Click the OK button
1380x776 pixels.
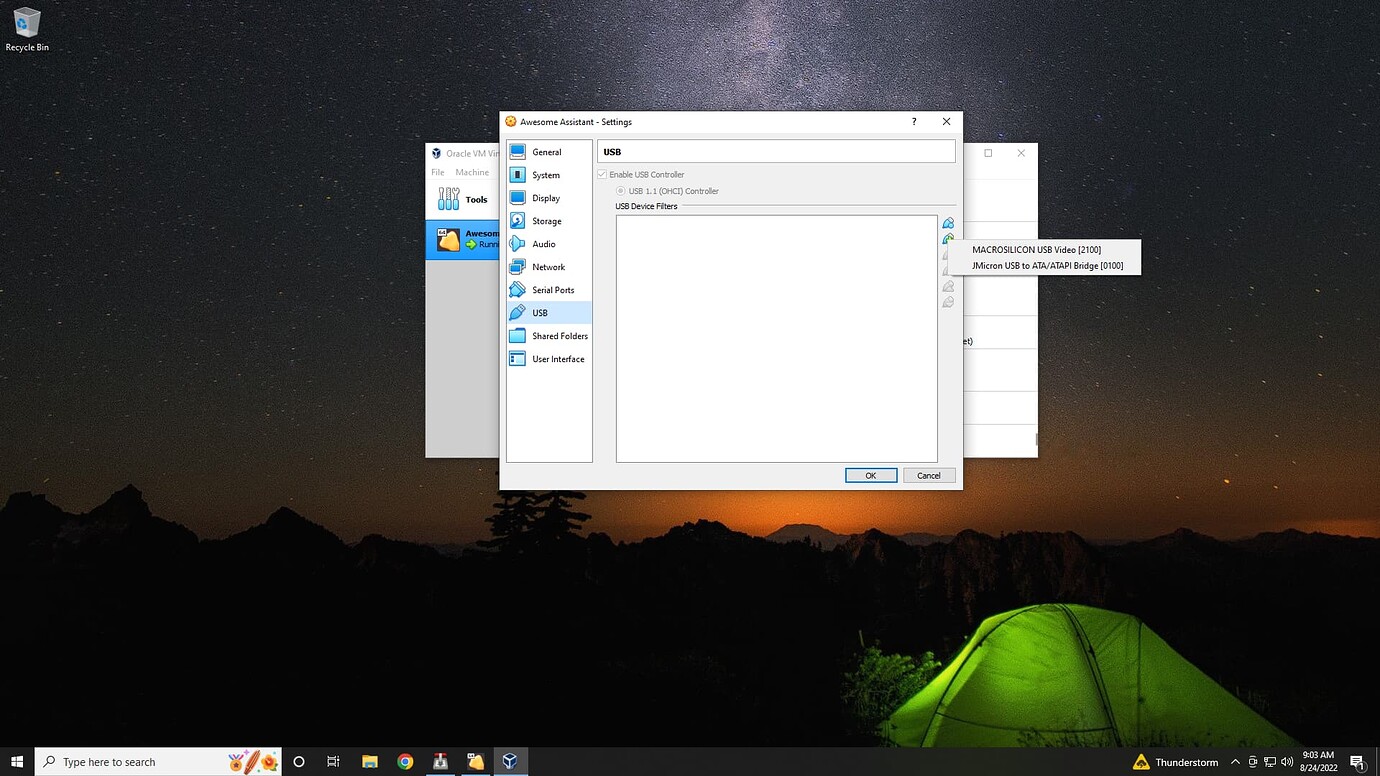(x=871, y=475)
